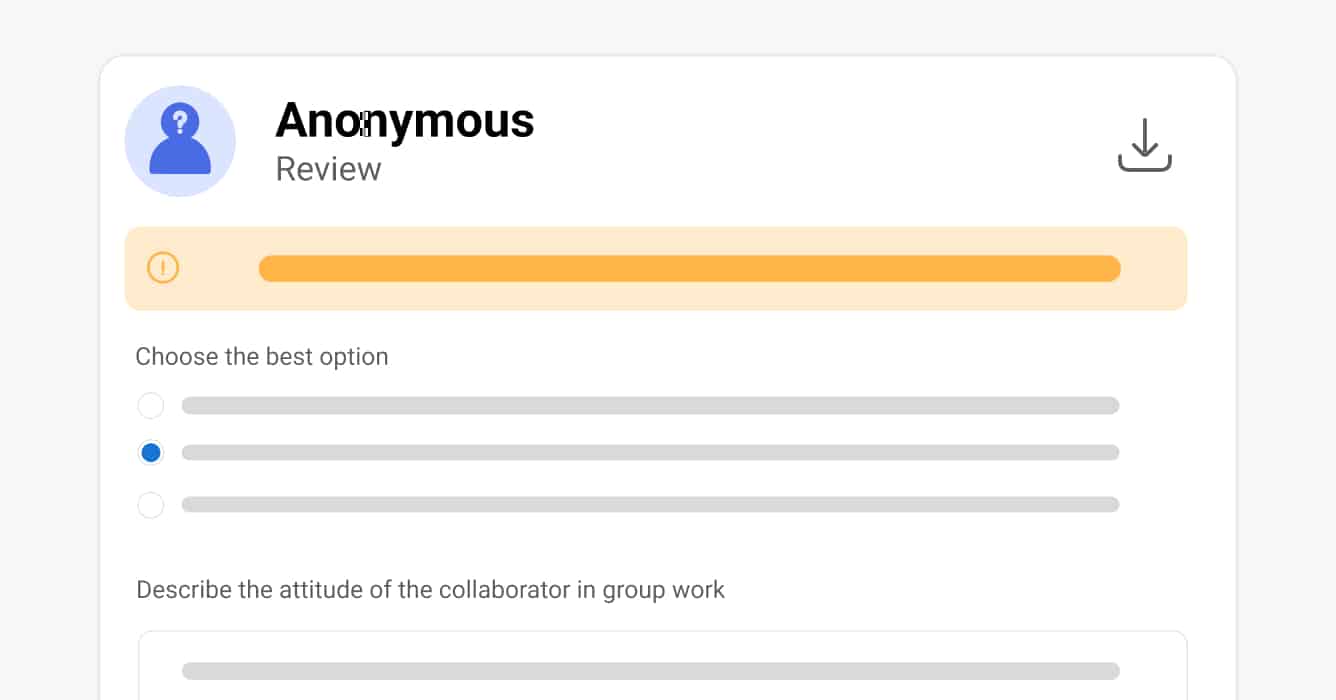
Task: Click the anonymous user avatar icon
Action: (180, 141)
